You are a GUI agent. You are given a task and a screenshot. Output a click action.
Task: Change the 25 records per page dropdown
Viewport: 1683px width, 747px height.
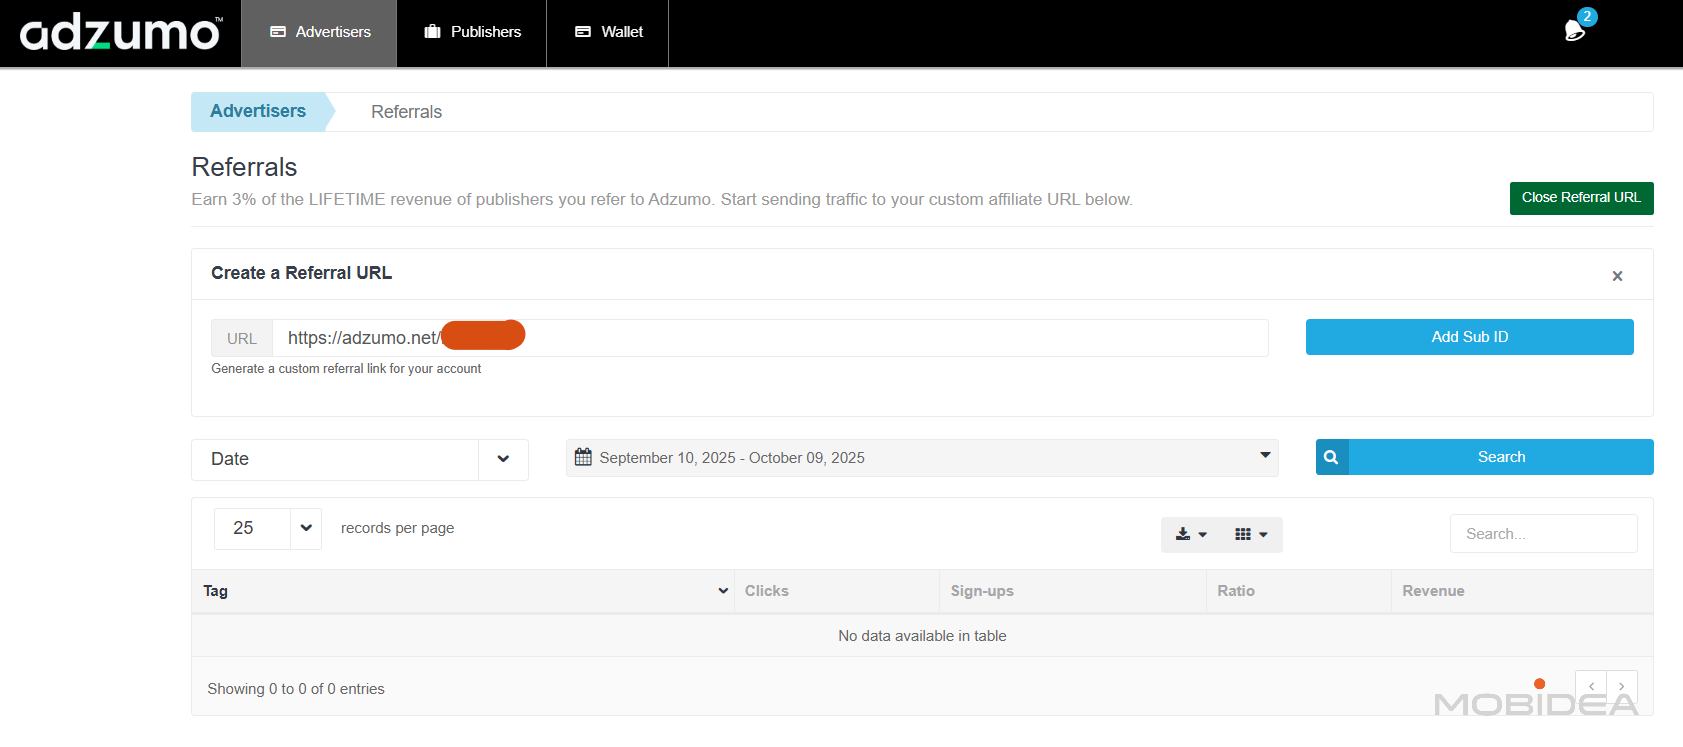pos(267,528)
